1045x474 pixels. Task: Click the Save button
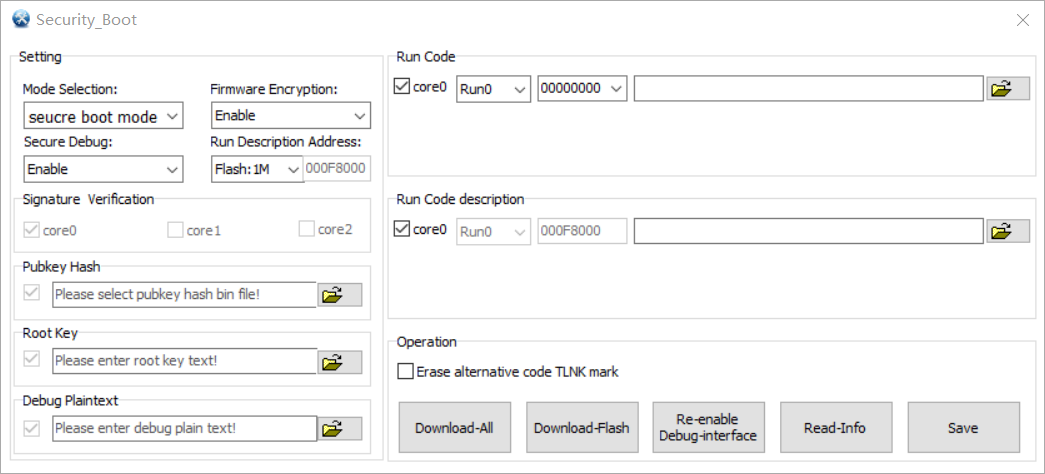tap(963, 427)
